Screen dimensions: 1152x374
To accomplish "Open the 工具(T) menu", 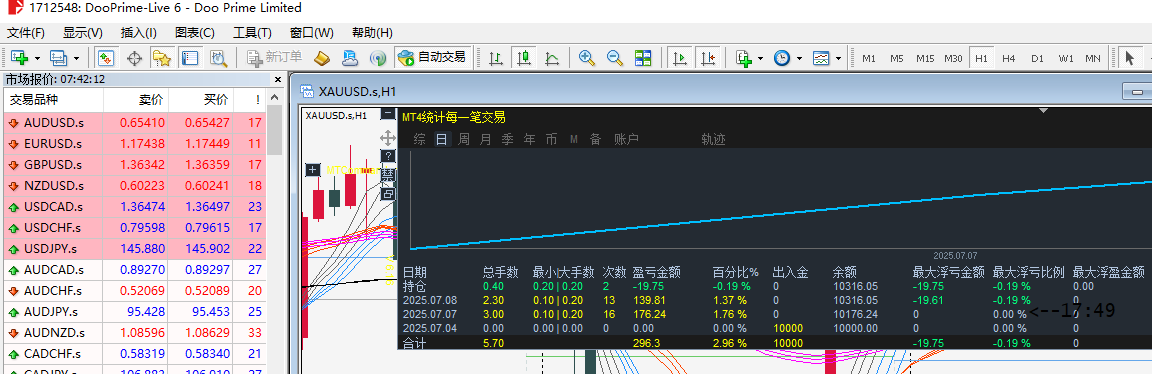I will pos(252,33).
